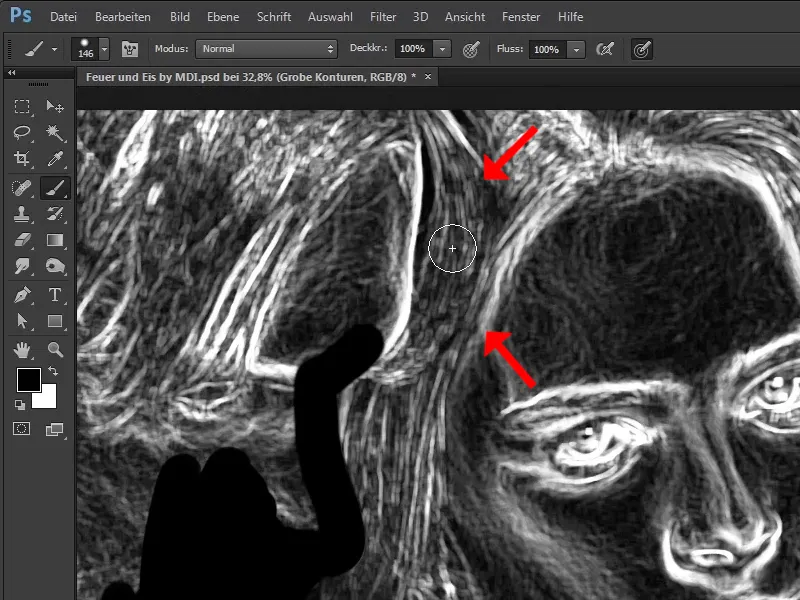The image size is (800, 600).
Task: Select the Path Selection tool
Action: tap(21, 321)
